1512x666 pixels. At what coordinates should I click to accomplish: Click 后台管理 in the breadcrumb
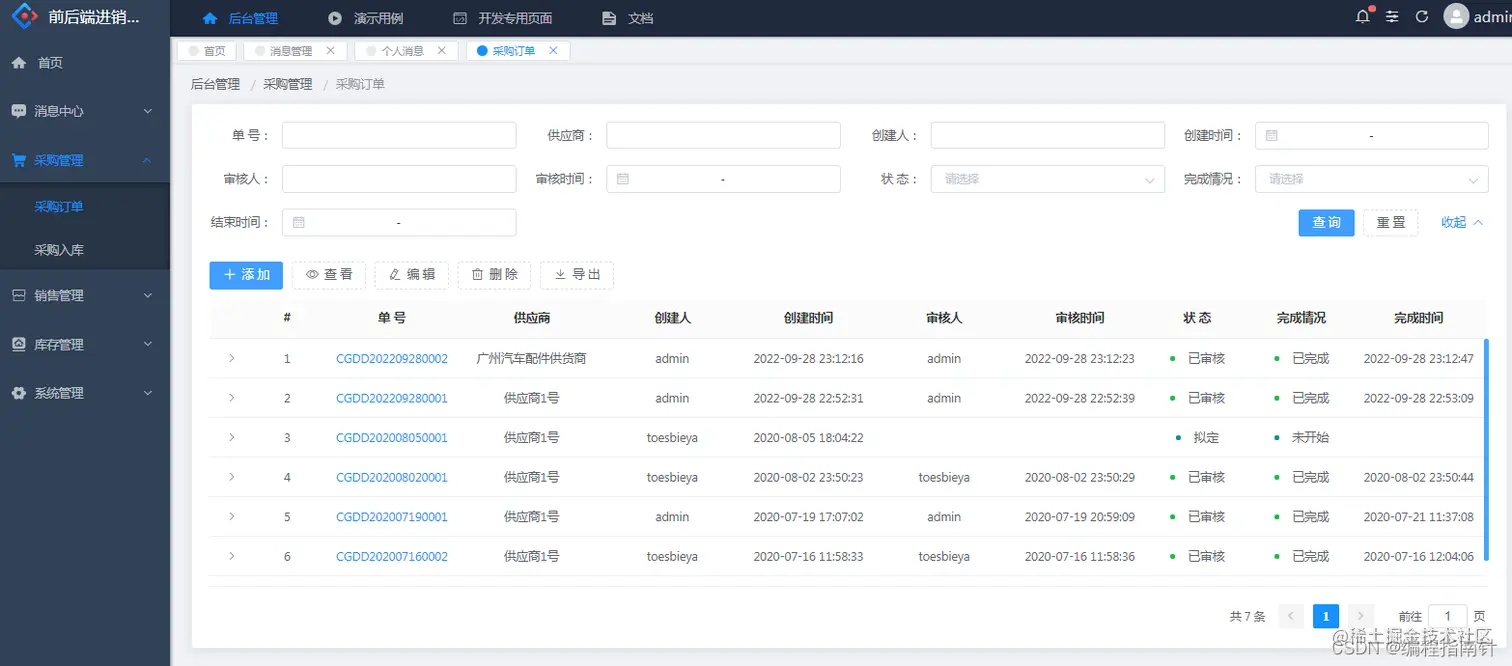215,84
